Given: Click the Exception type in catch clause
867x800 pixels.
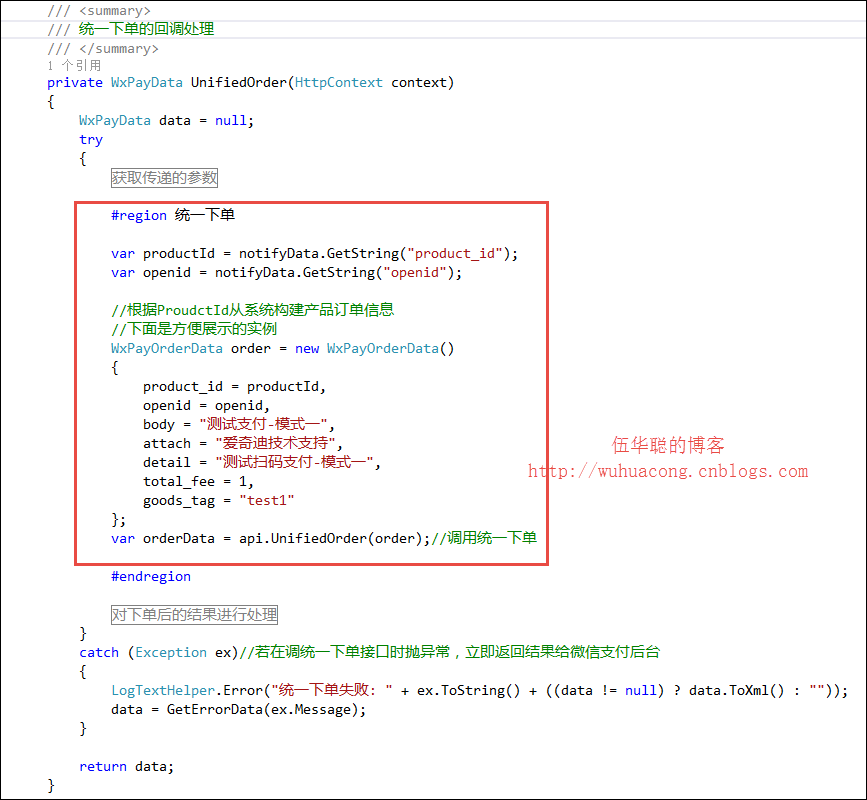Looking at the screenshot, I should (171, 653).
